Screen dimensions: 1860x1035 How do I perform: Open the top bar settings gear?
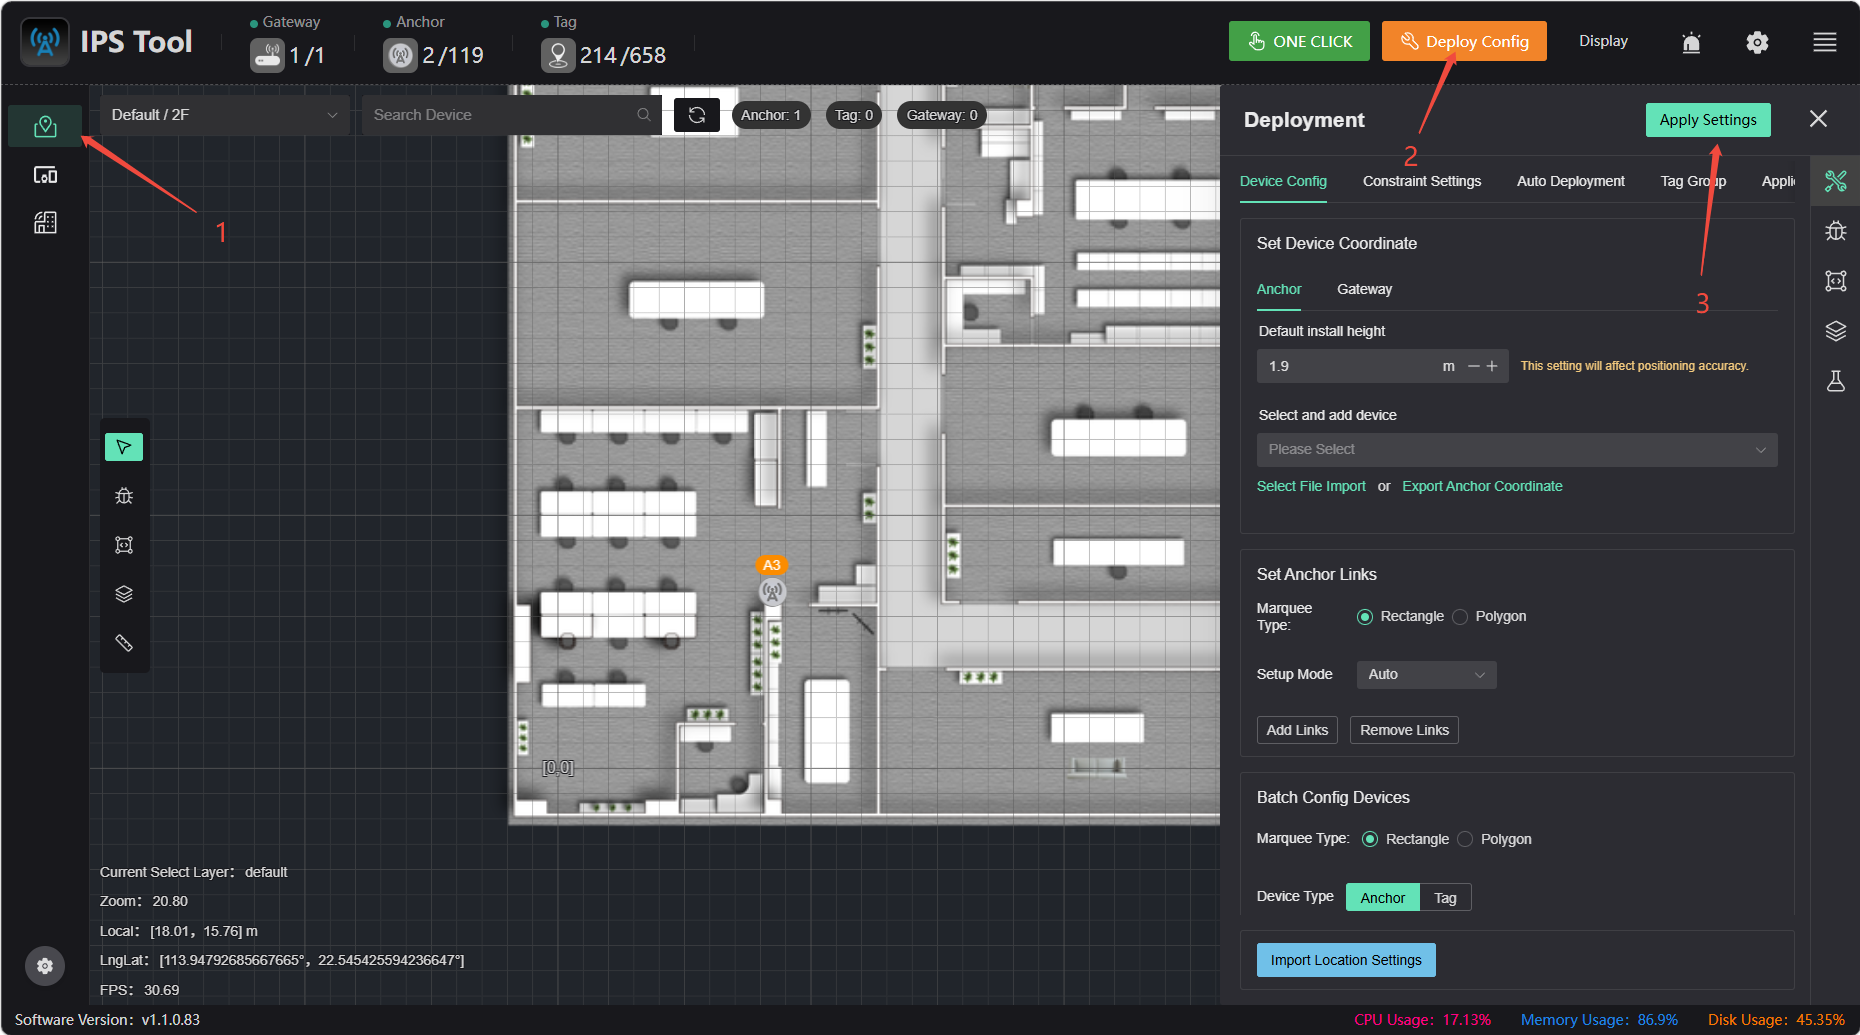1757,42
